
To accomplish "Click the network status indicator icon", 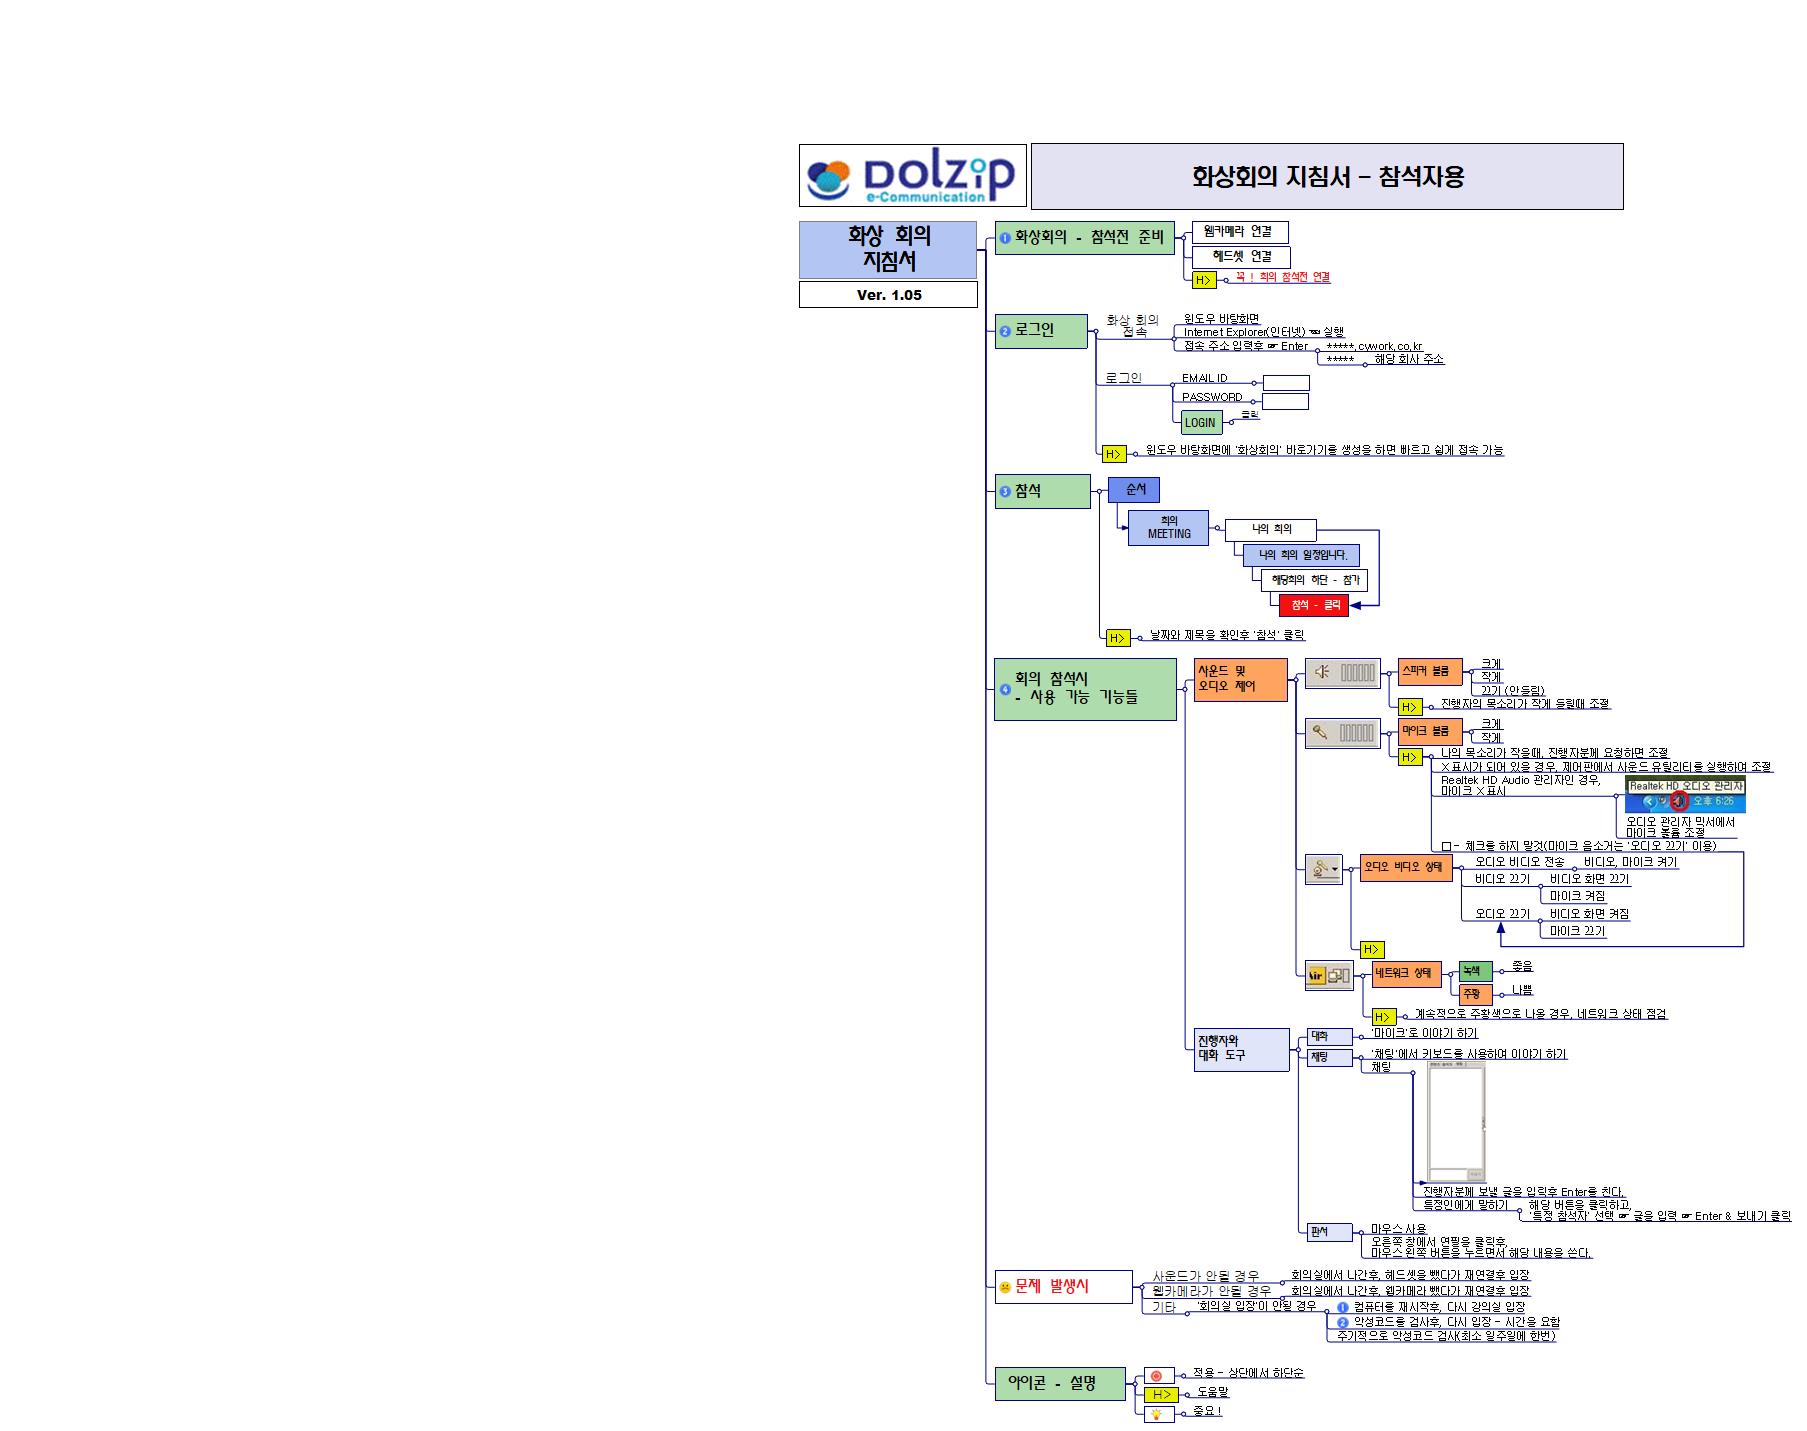I will tap(1328, 975).
